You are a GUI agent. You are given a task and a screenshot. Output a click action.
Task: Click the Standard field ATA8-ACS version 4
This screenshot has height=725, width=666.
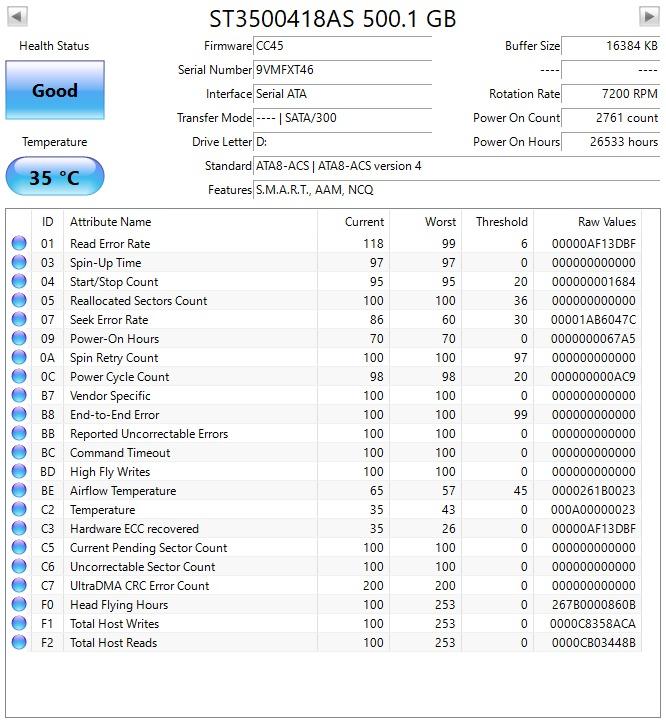point(456,166)
